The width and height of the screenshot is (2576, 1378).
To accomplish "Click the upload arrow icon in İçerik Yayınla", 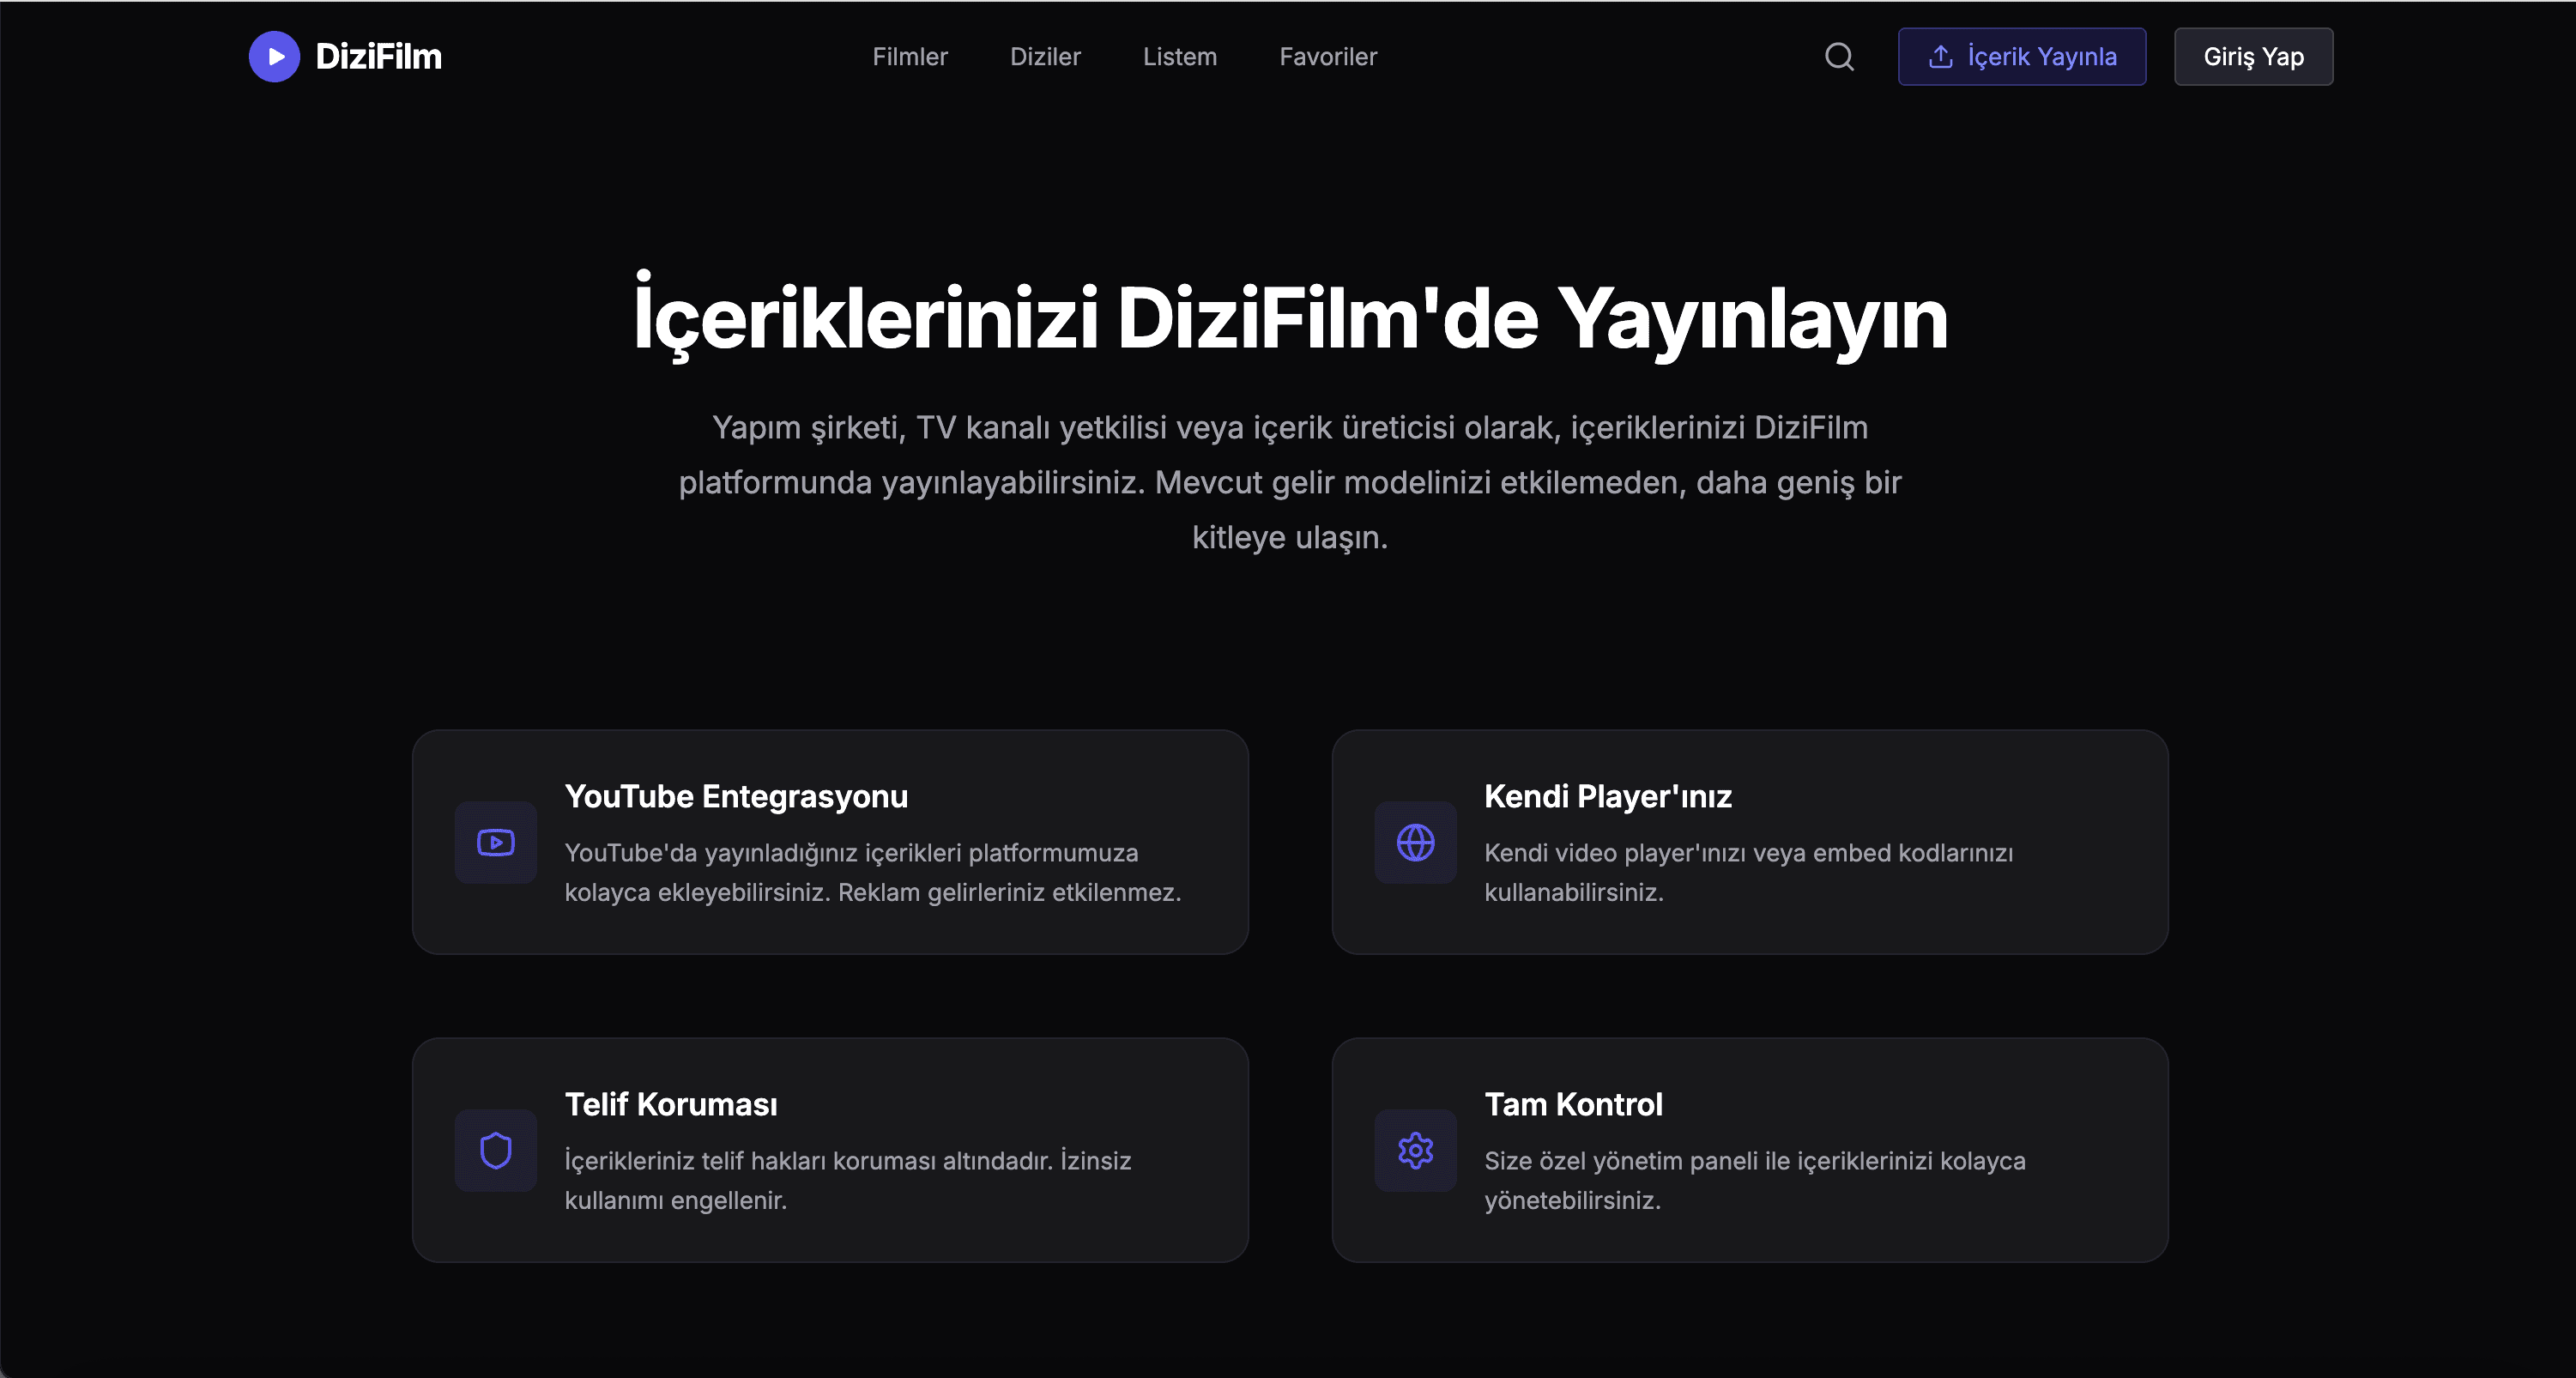I will 1940,57.
